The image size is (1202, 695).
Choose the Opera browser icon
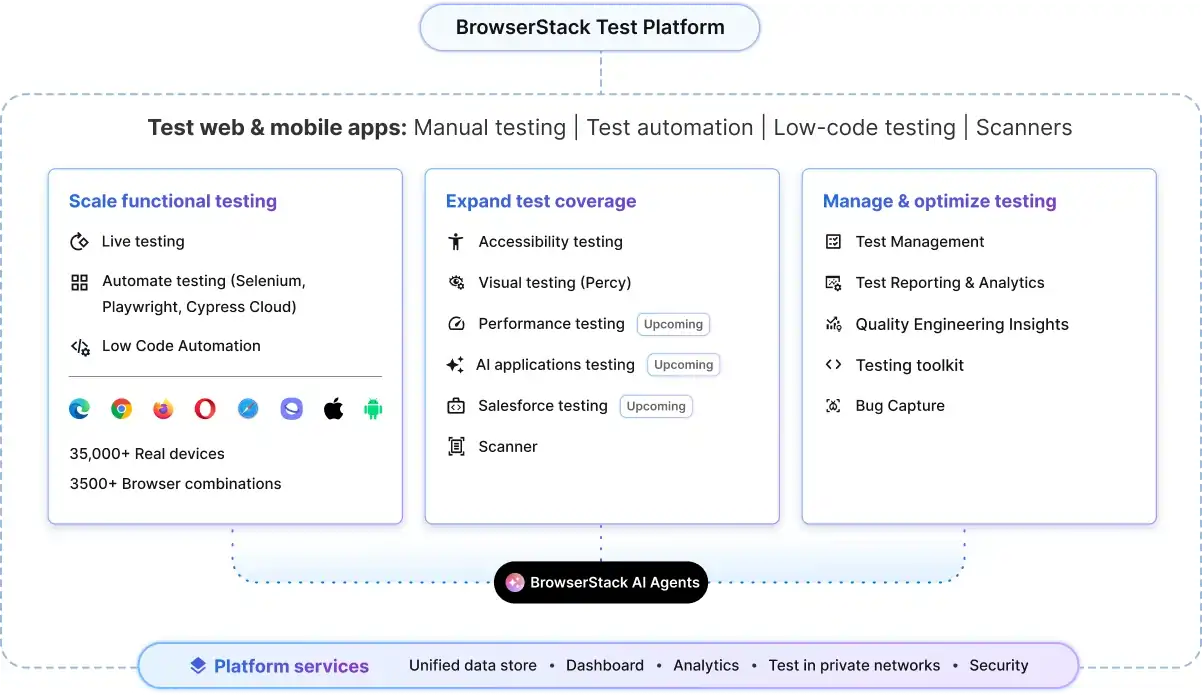205,408
